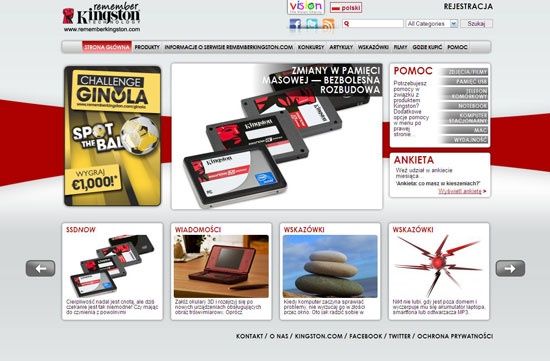Viewport: 550px width, 361px height.
Task: Click the WIADOMOŚCI card title
Action: 198,230
